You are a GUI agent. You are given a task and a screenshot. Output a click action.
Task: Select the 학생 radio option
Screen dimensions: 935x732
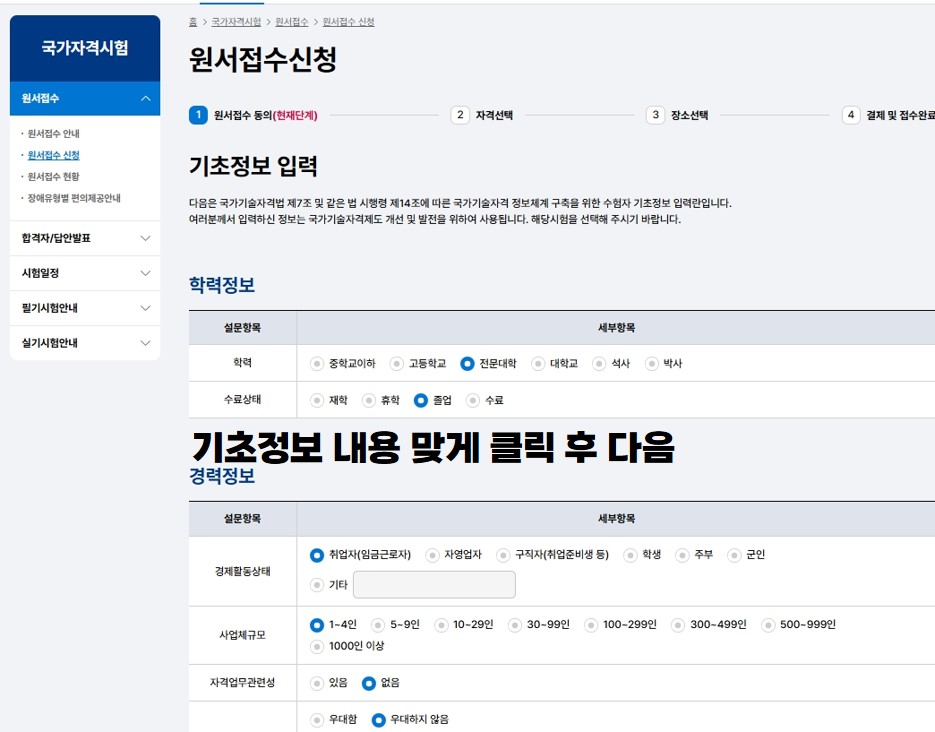[630, 555]
